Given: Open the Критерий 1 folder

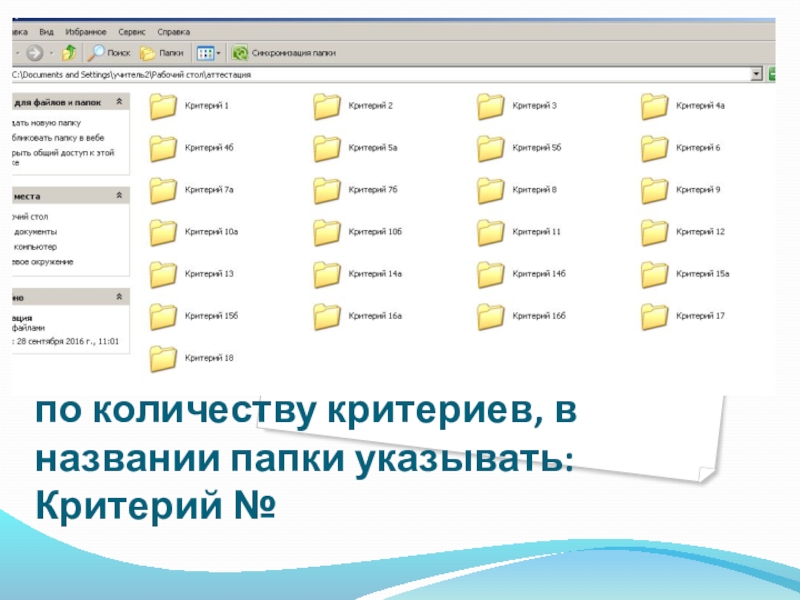Looking at the screenshot, I should tap(164, 106).
